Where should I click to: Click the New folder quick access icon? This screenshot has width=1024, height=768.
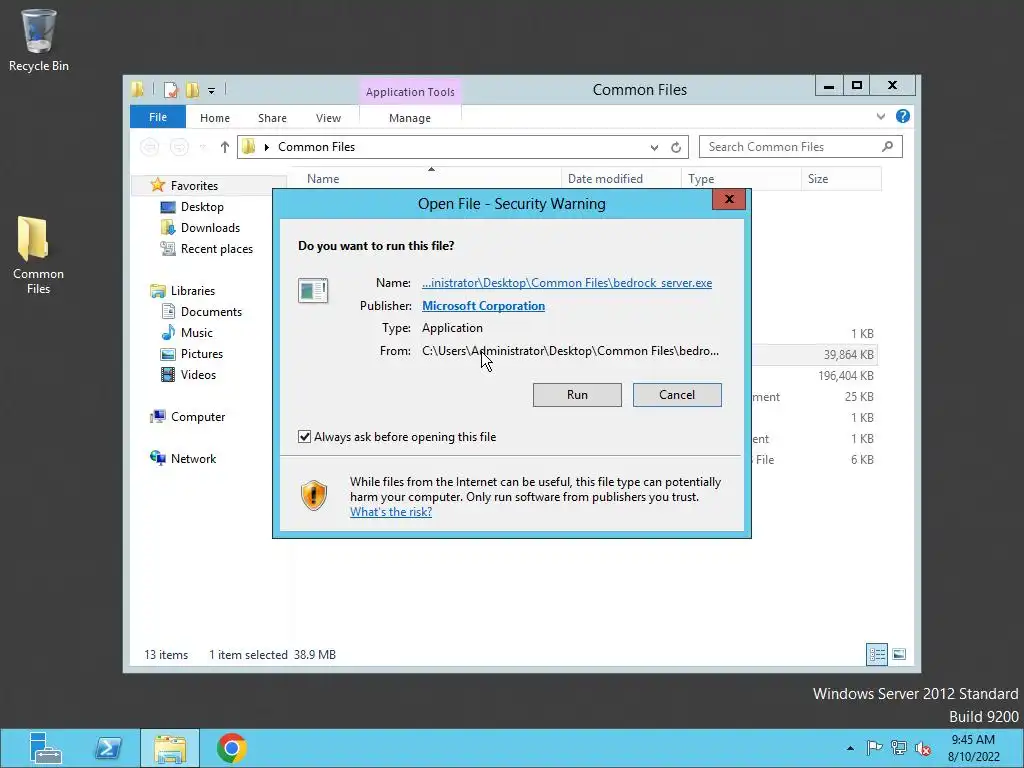tap(192, 89)
